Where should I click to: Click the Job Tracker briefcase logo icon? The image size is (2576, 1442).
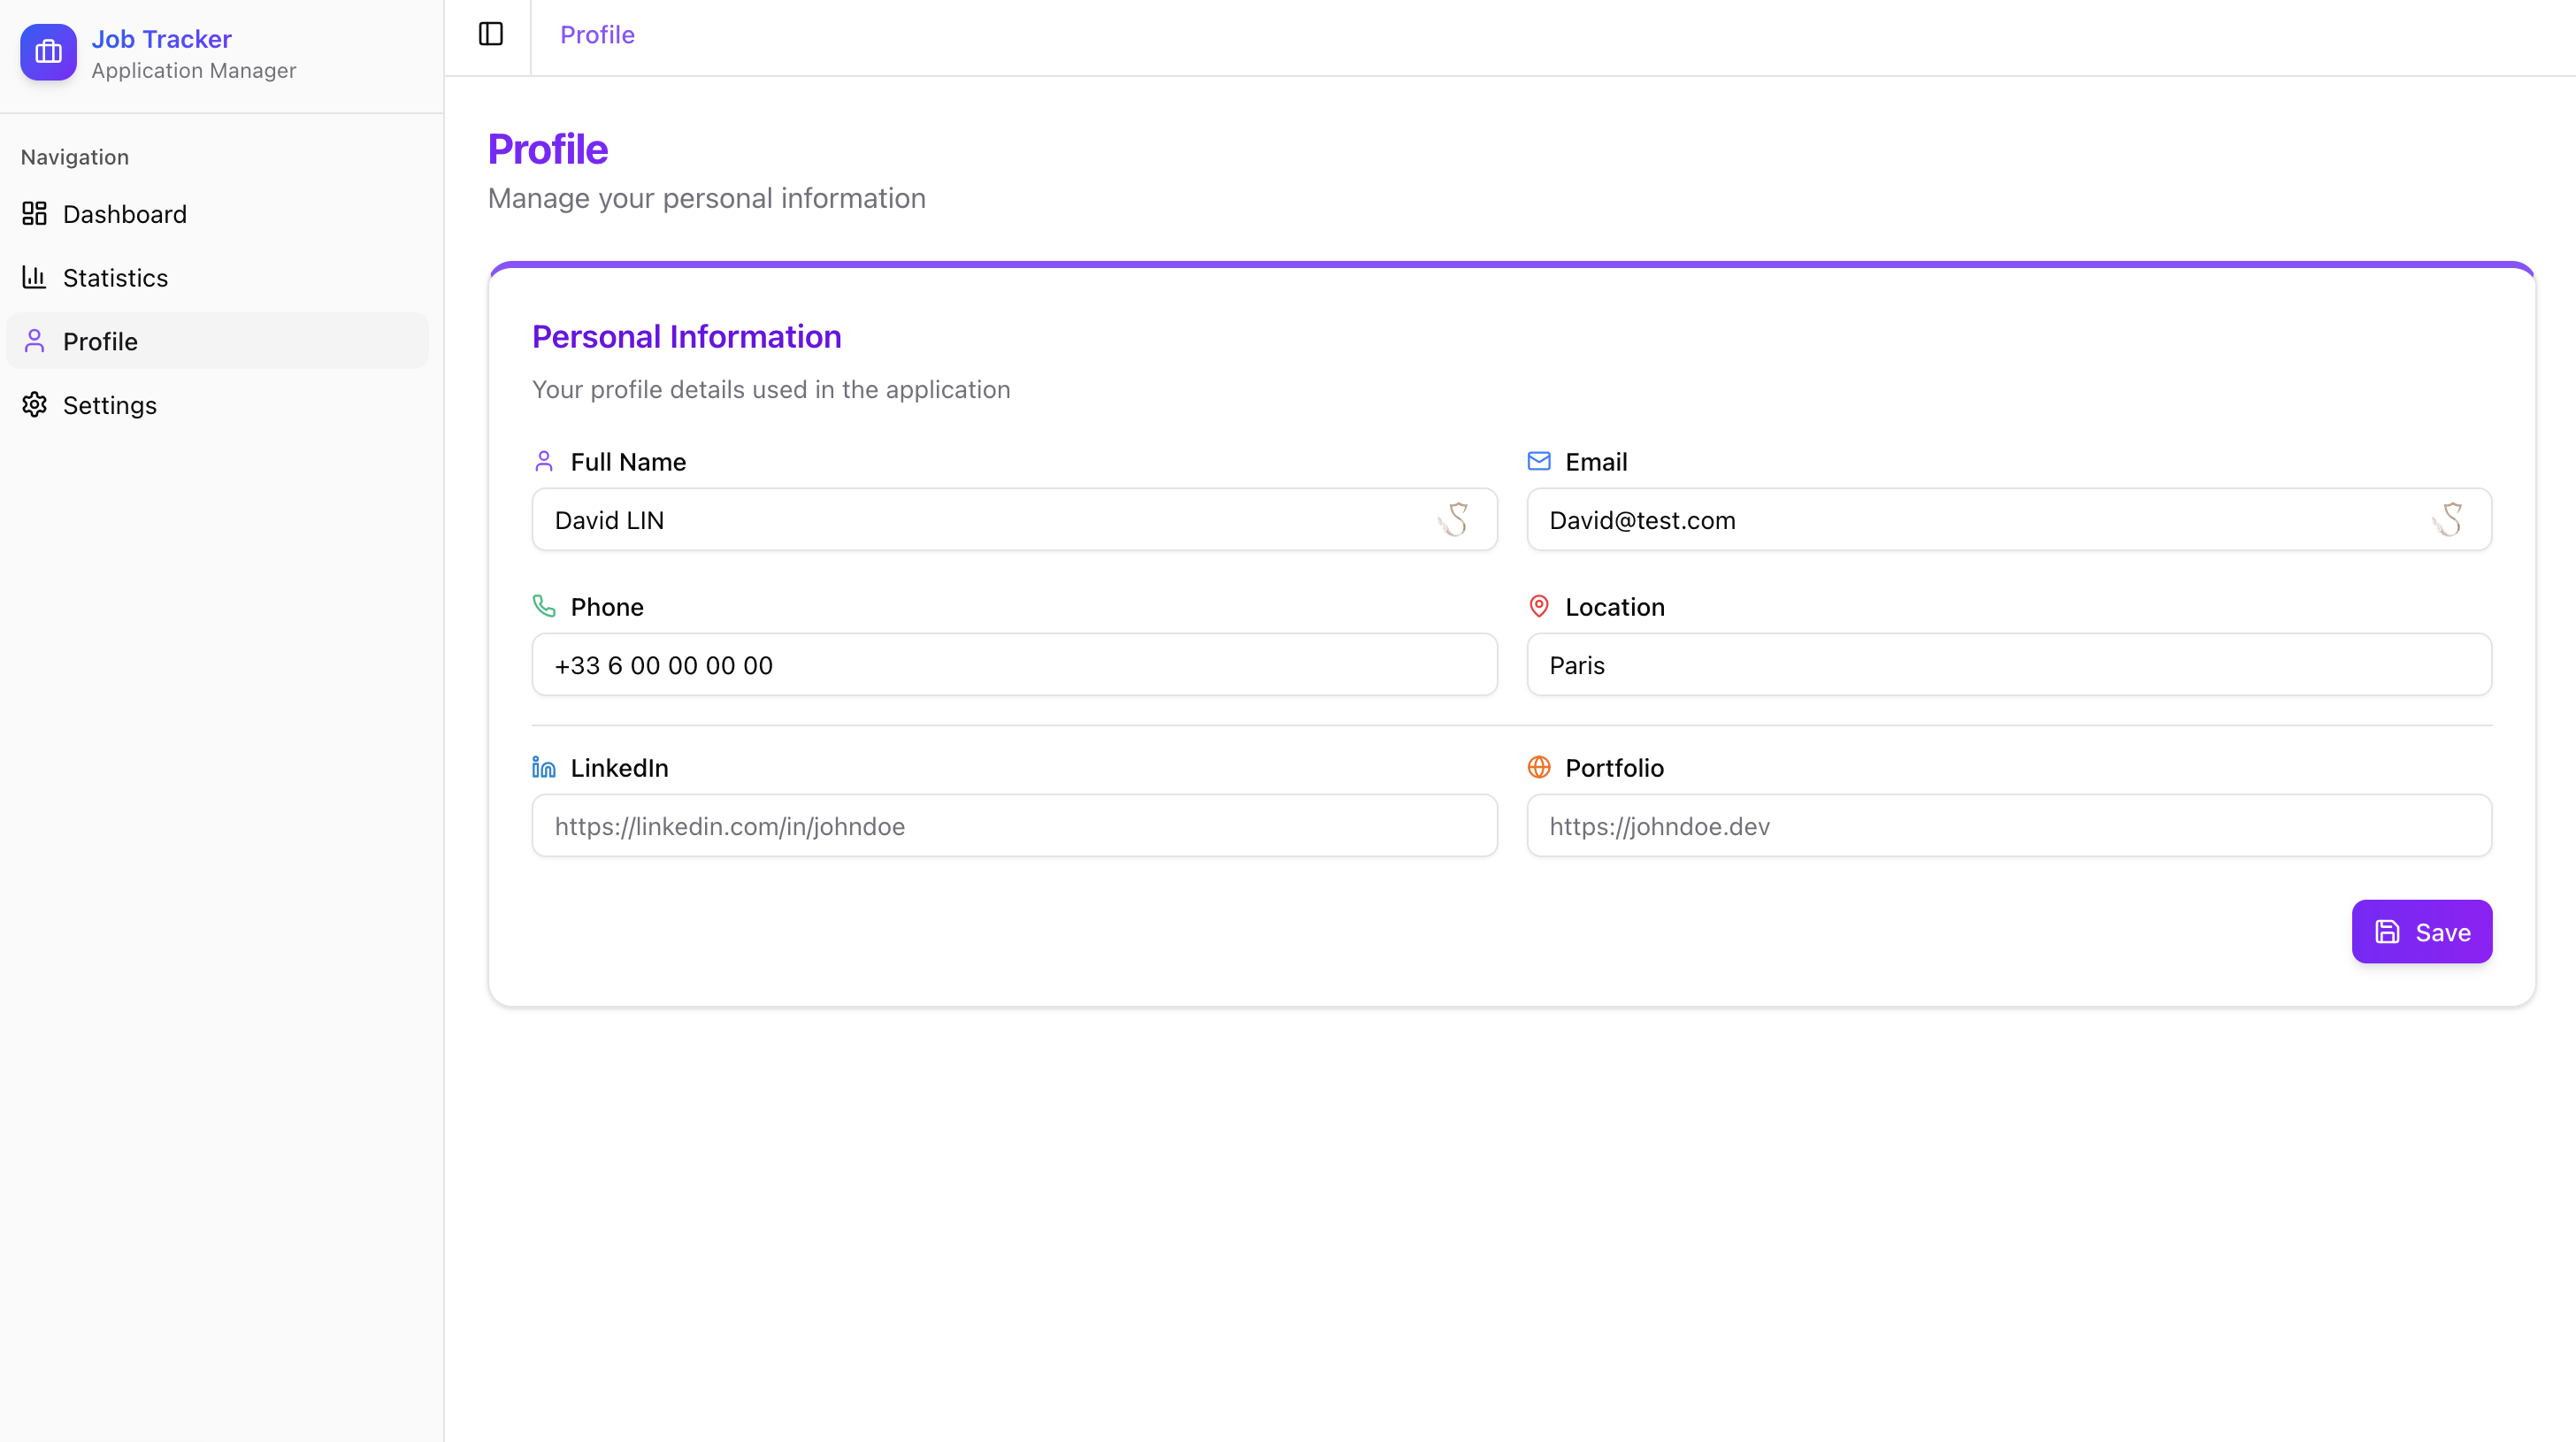(x=48, y=52)
